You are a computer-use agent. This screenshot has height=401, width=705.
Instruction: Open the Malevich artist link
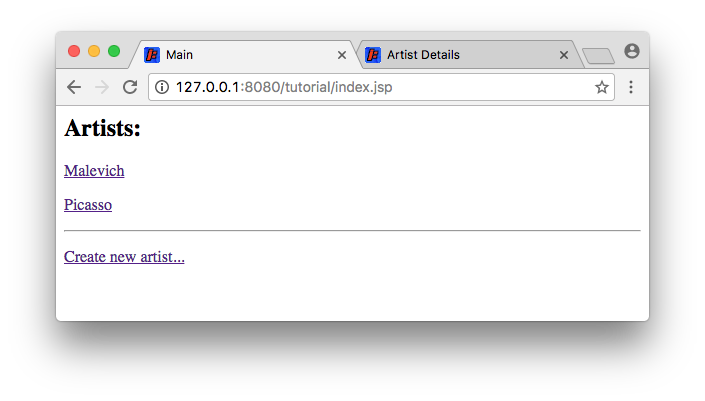[94, 171]
